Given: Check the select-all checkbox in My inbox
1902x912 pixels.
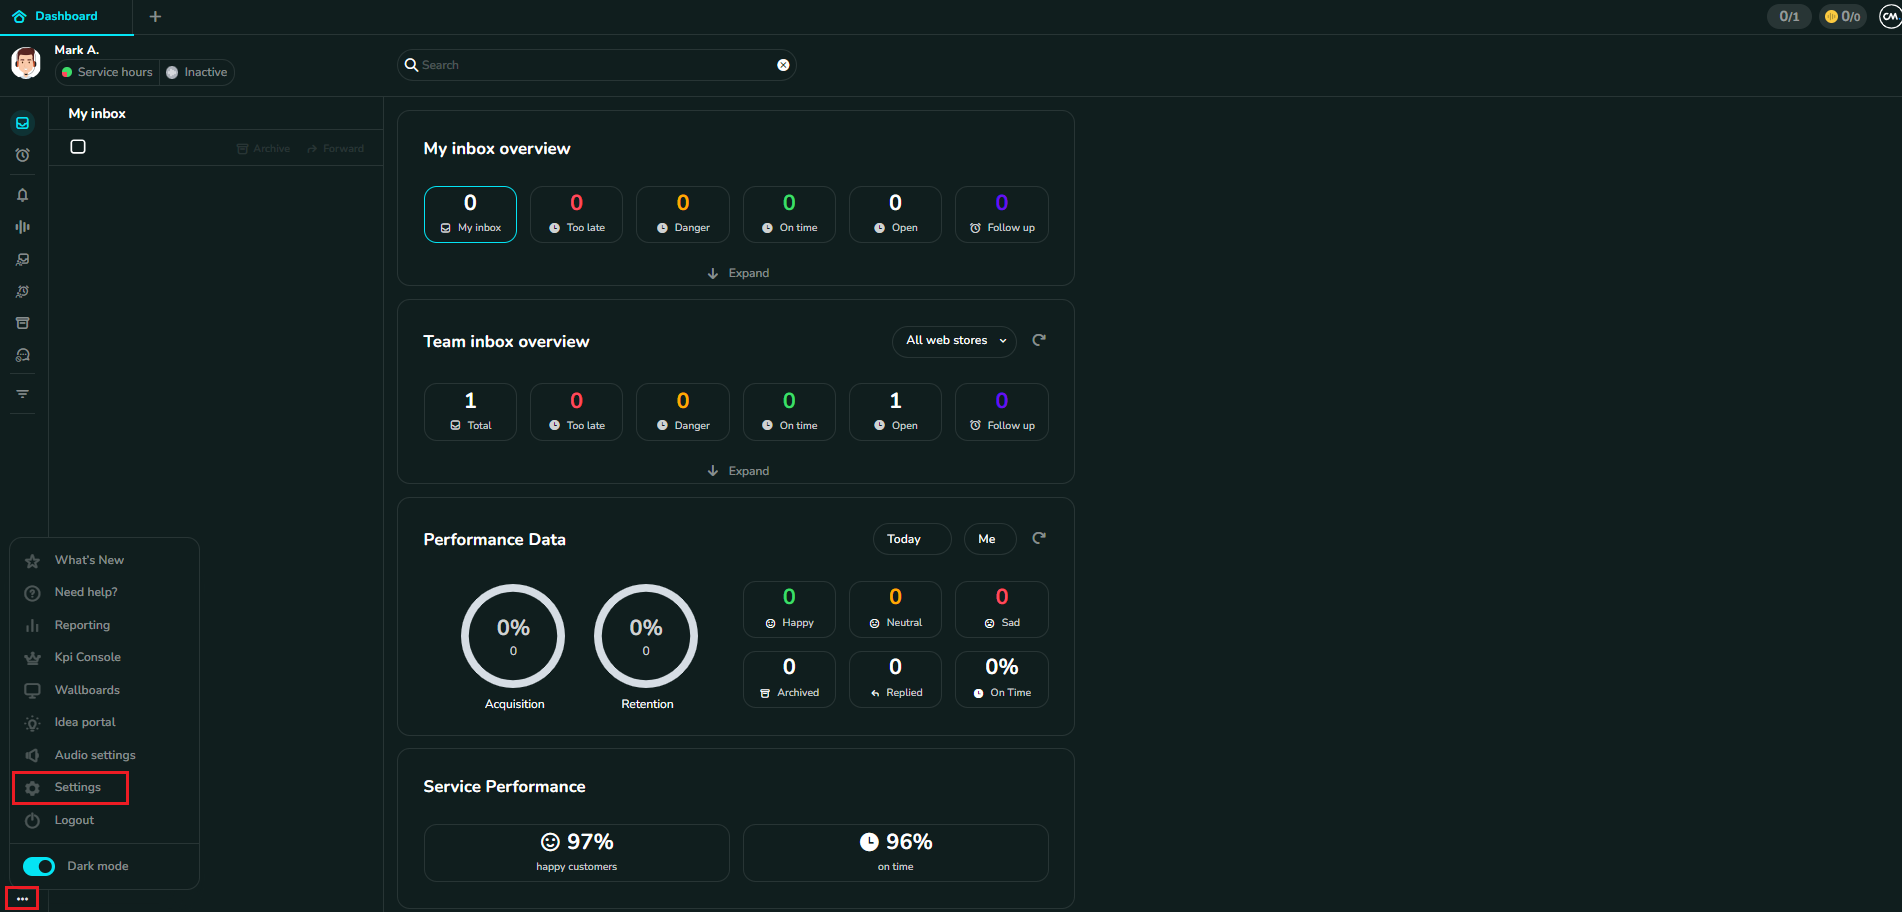Looking at the screenshot, I should pos(78,147).
